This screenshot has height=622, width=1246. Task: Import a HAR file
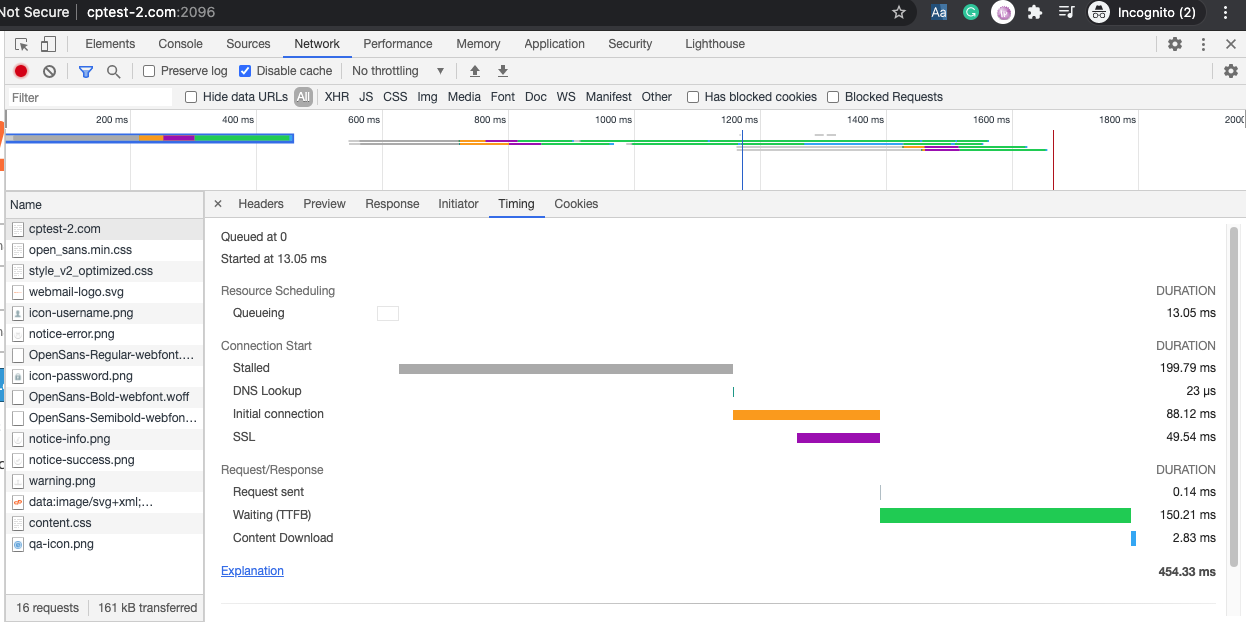474,71
